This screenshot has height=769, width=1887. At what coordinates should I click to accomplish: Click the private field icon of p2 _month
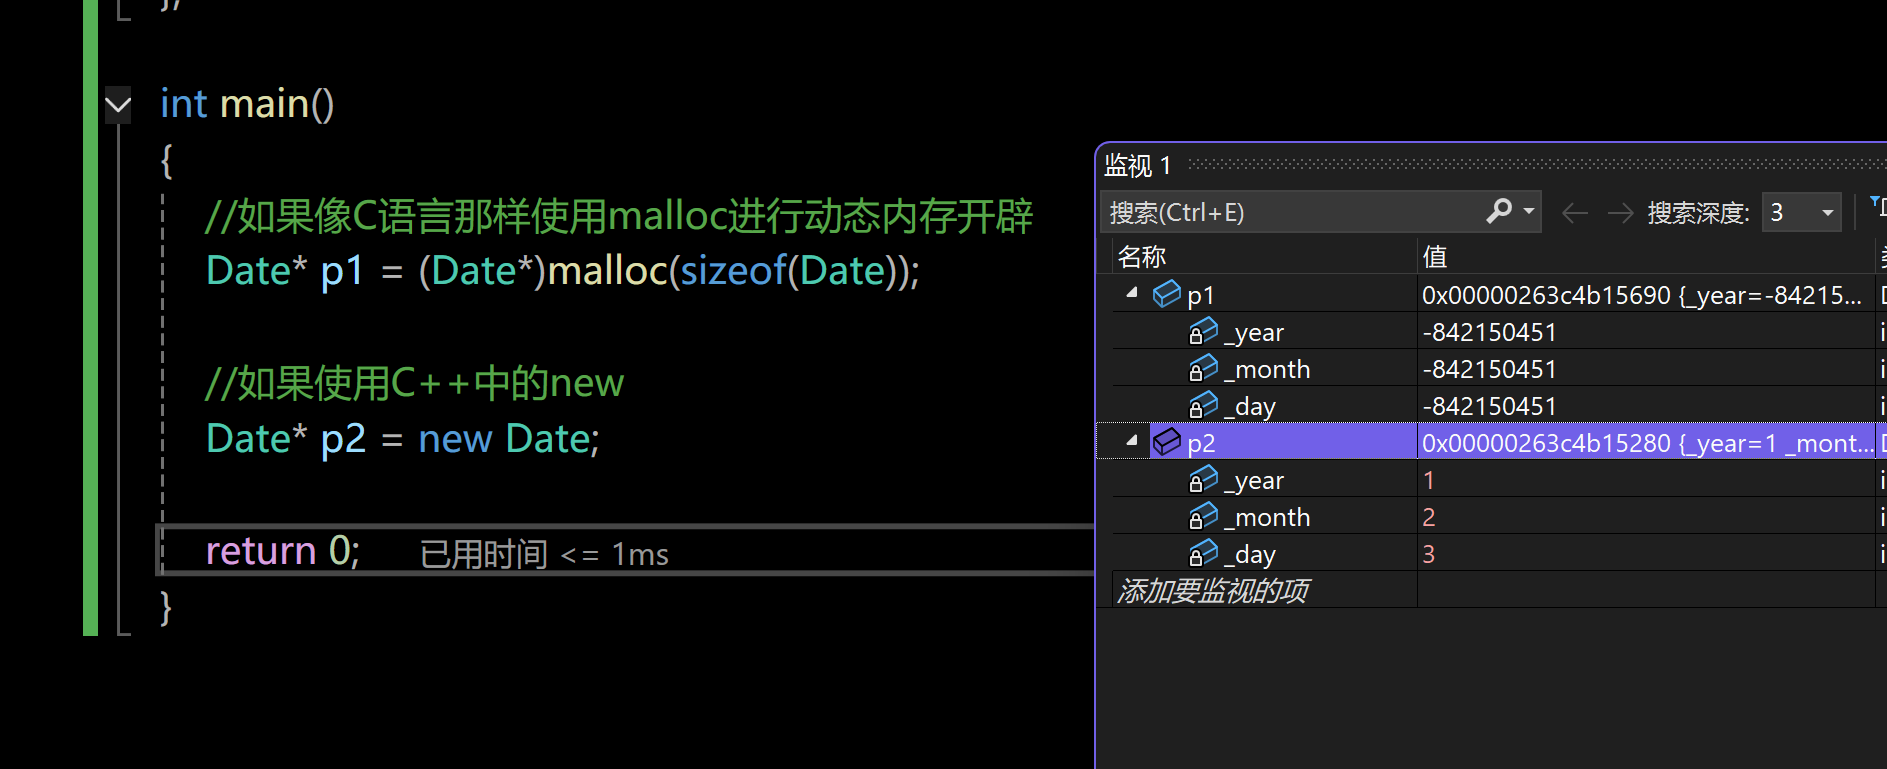click(x=1203, y=516)
